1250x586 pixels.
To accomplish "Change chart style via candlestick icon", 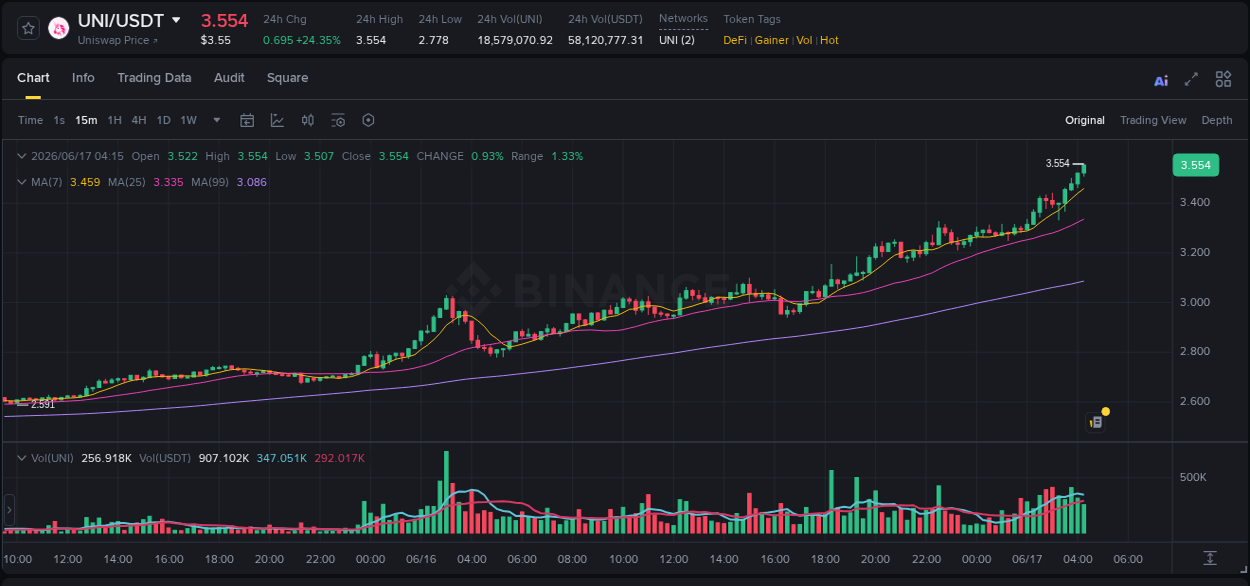I will pyautogui.click(x=308, y=120).
